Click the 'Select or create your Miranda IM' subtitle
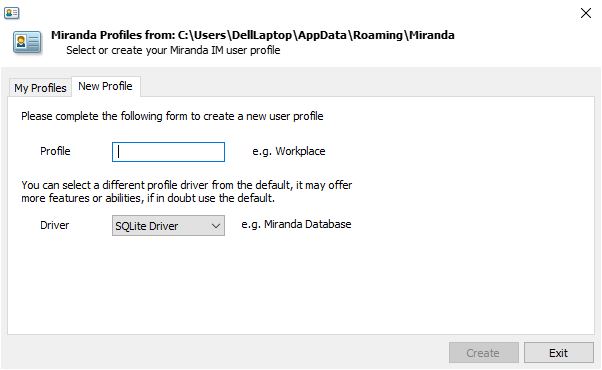The image size is (602, 370). 173,50
